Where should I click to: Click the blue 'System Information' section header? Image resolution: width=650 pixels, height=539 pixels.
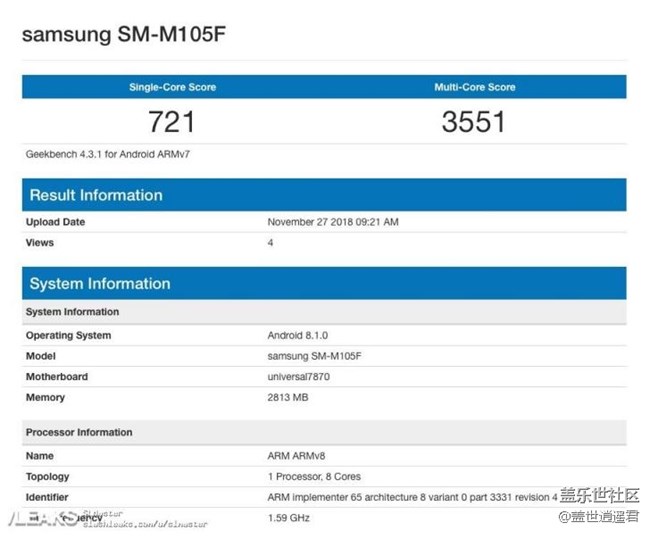[324, 283]
